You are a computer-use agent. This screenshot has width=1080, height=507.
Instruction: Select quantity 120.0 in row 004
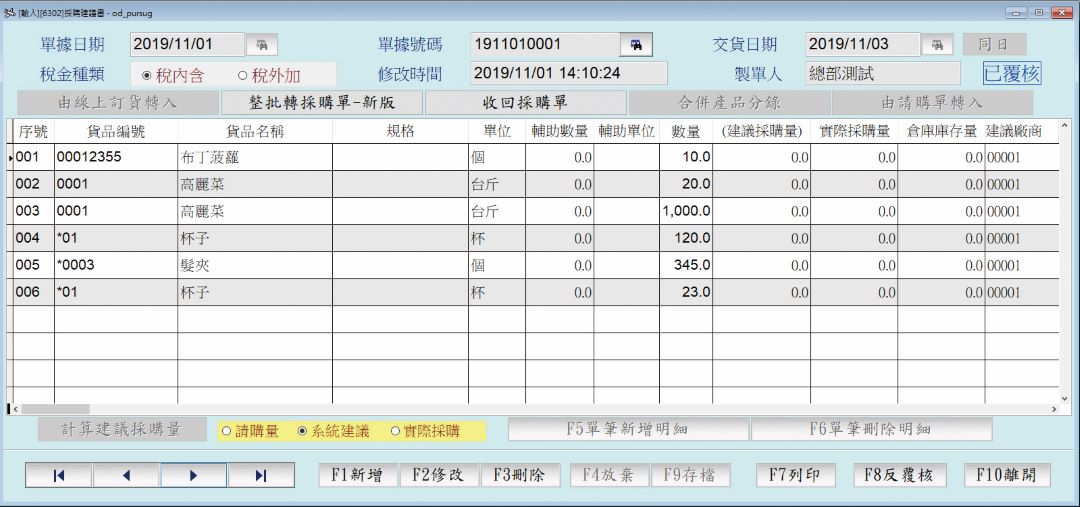click(685, 238)
